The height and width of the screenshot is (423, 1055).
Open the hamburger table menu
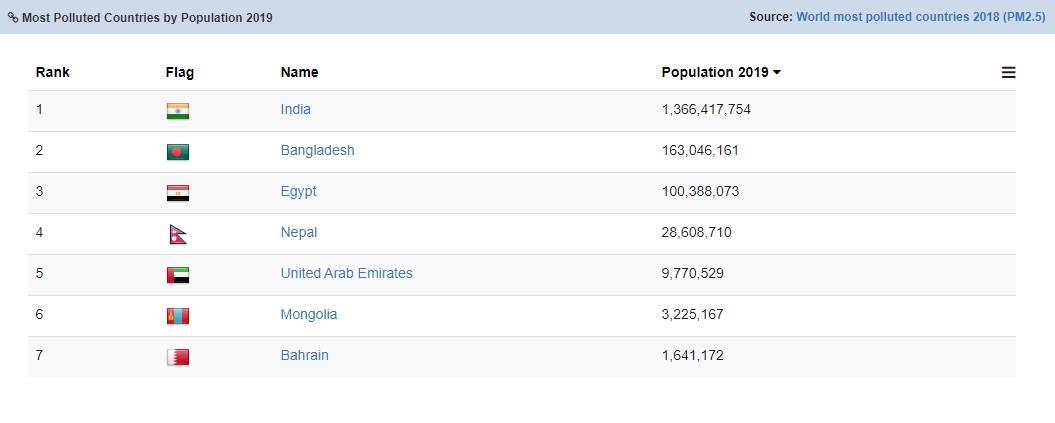click(x=1008, y=72)
